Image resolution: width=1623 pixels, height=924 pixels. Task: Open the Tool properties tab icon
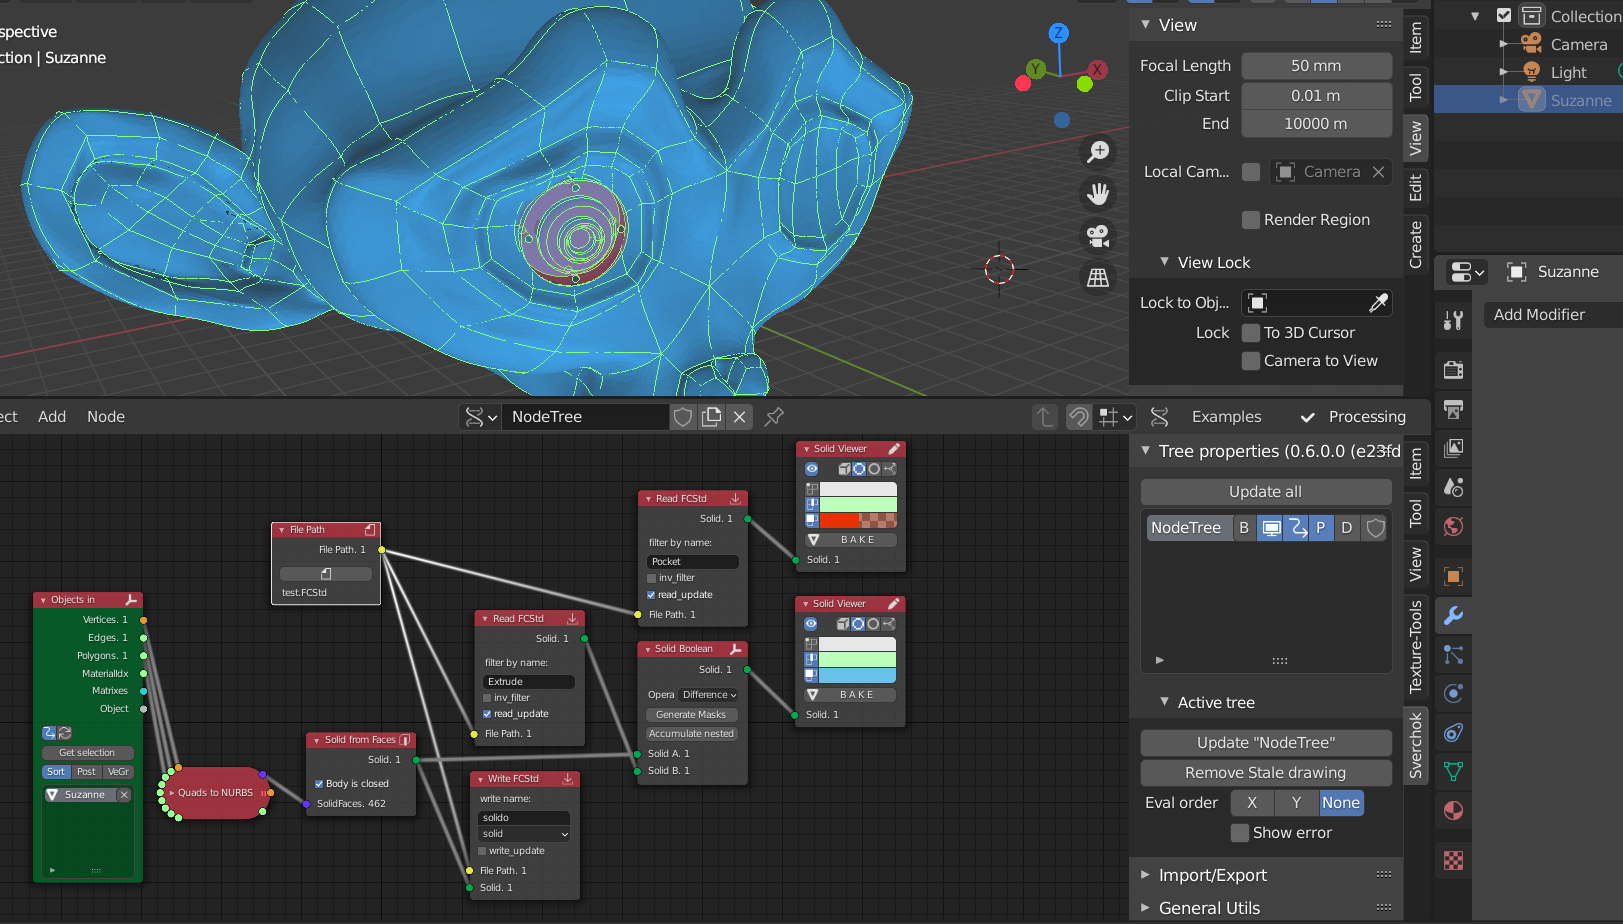(x=1453, y=320)
